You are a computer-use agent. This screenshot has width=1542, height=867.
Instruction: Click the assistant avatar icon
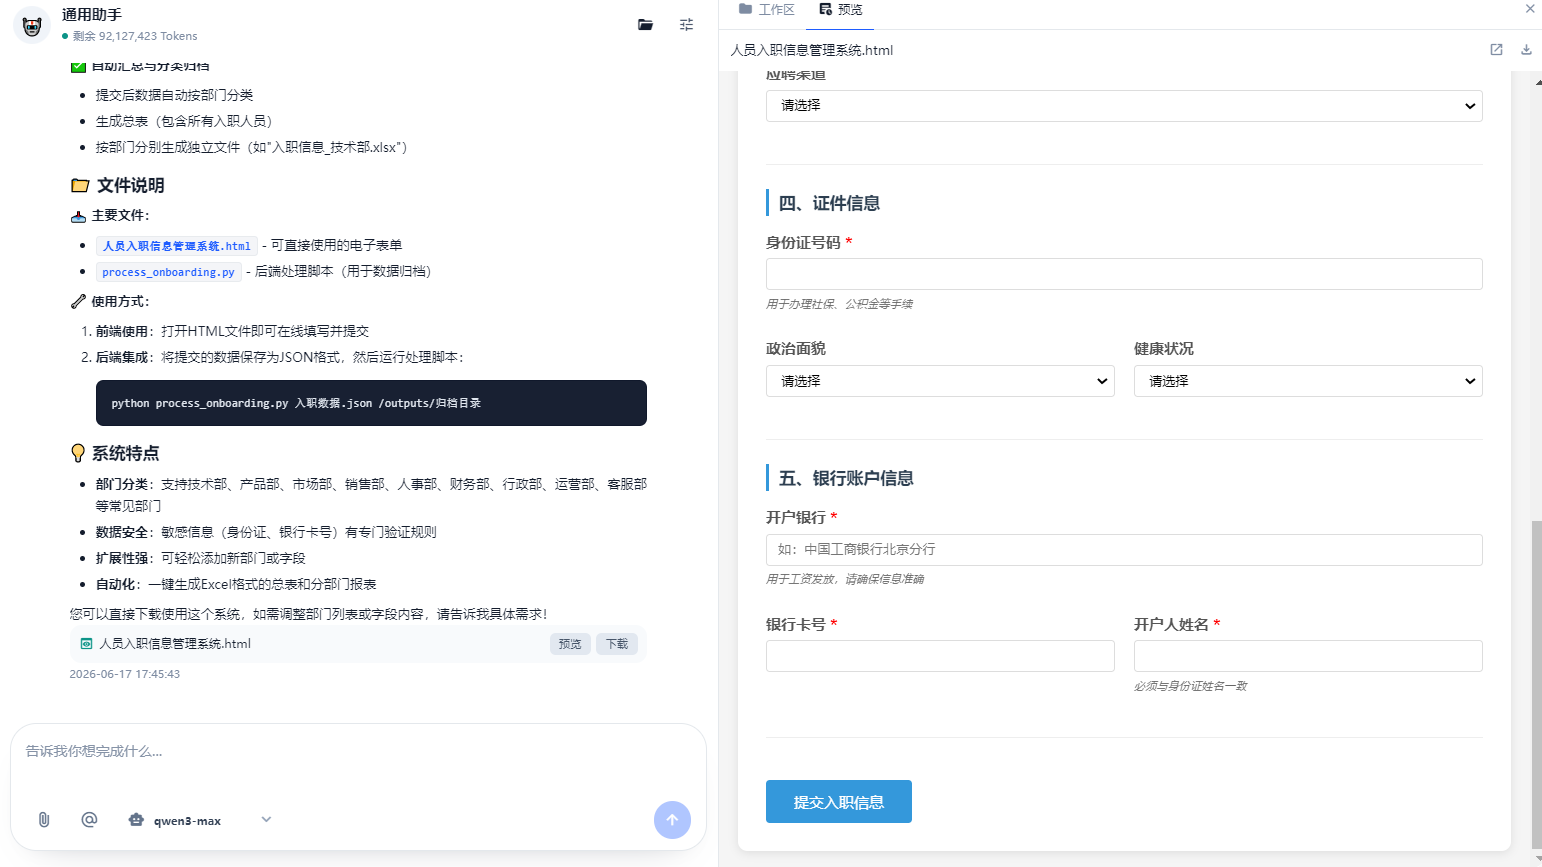pos(31,25)
